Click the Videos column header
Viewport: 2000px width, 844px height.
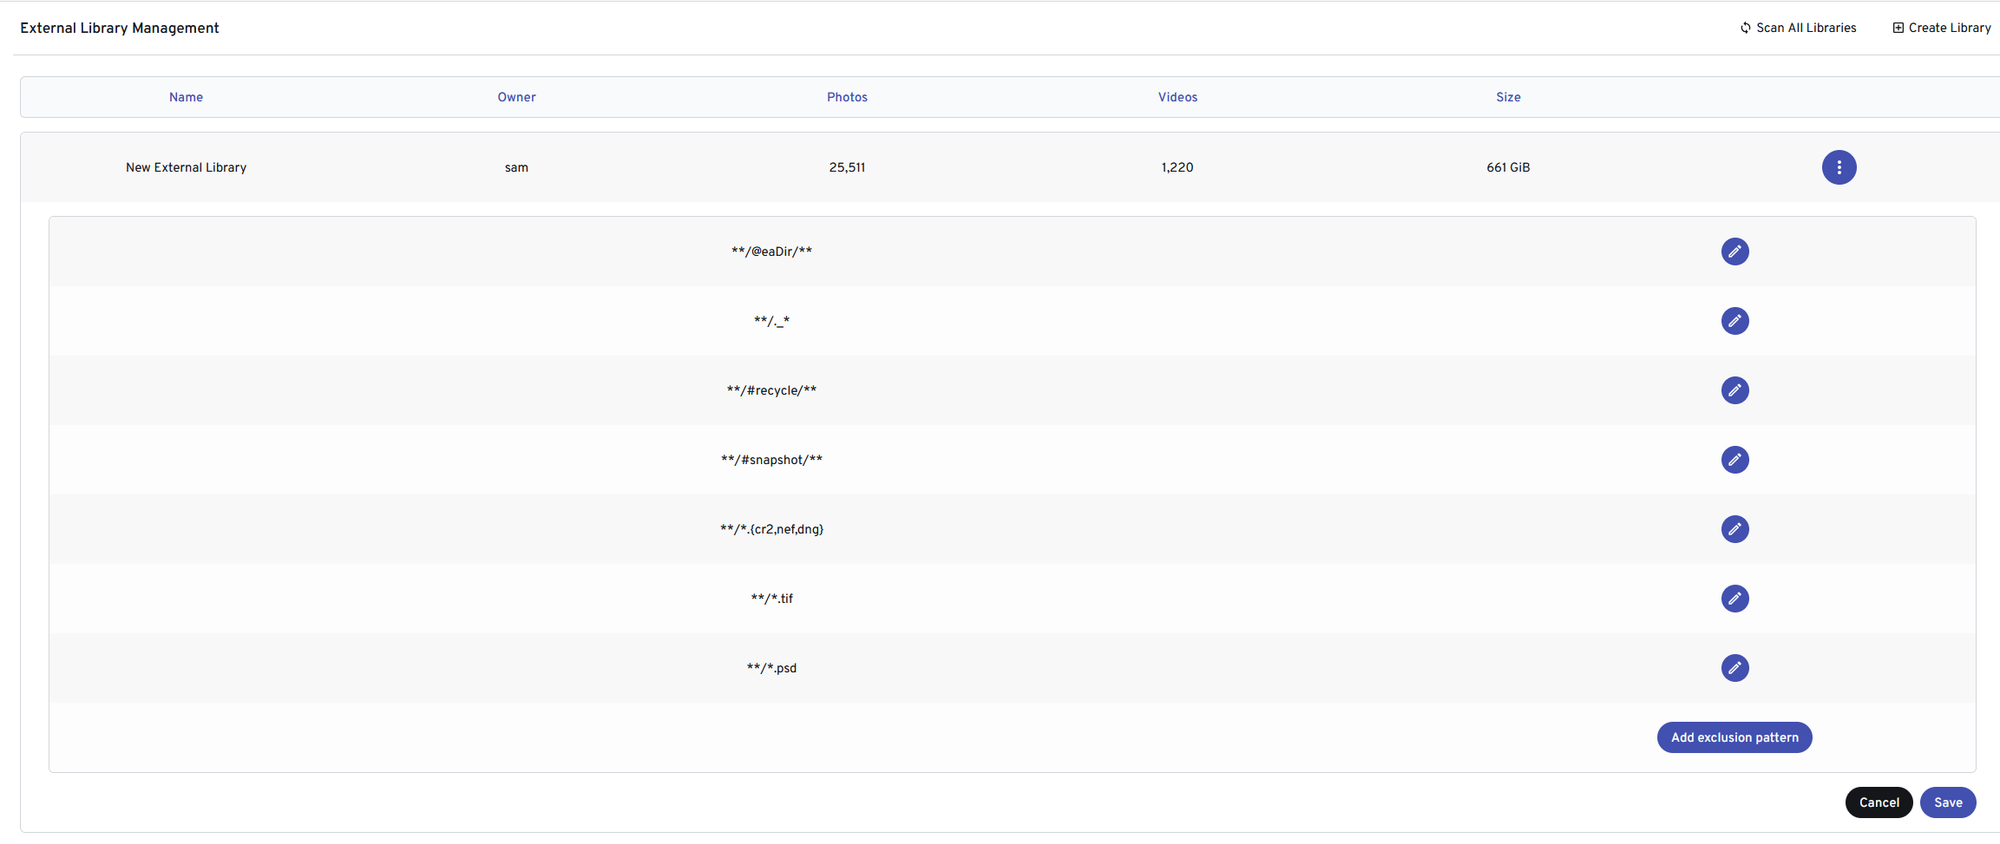click(1177, 97)
